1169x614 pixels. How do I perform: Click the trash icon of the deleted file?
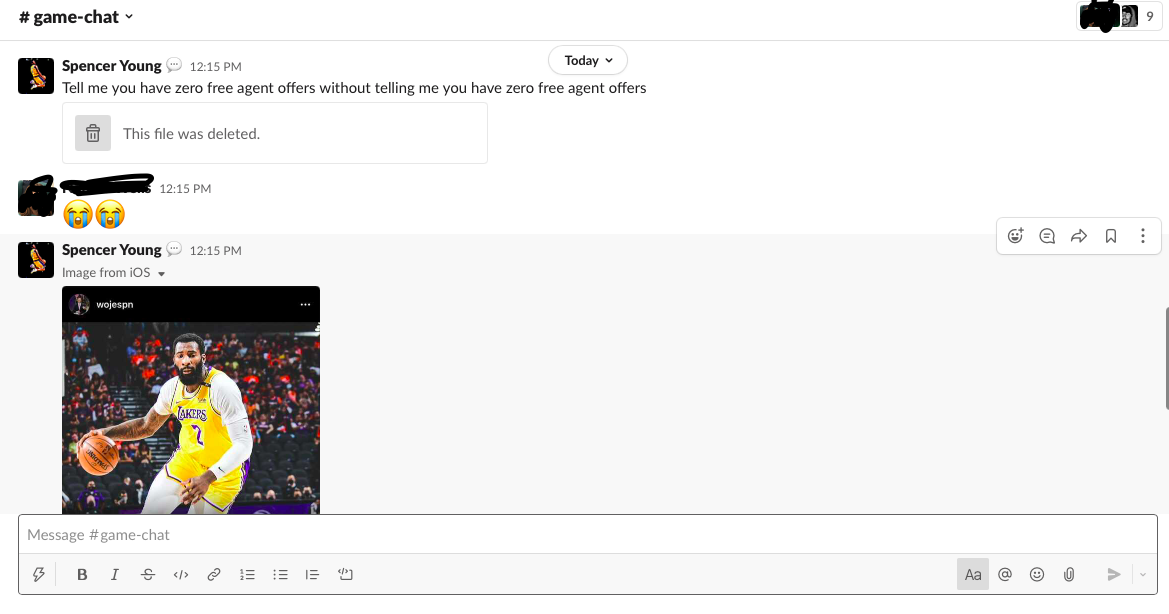tap(93, 133)
